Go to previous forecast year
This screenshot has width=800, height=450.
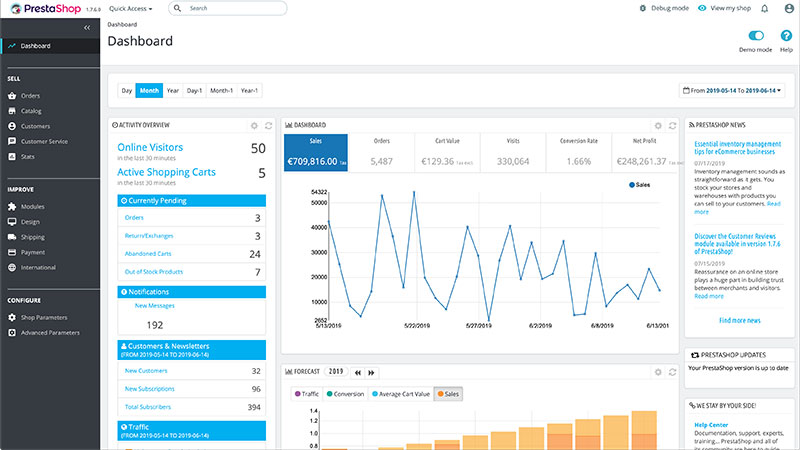(358, 373)
